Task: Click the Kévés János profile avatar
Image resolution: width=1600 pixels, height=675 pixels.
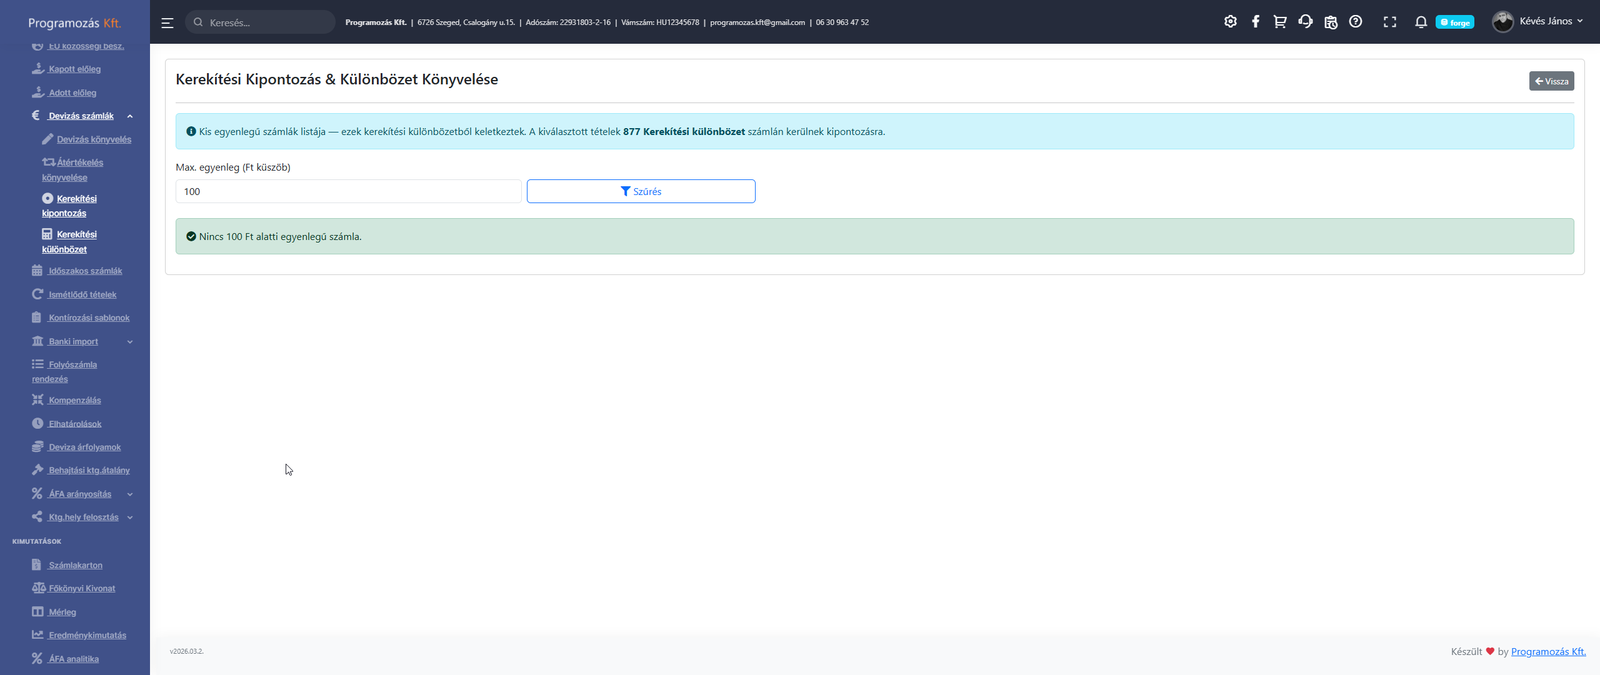Action: 1502,21
